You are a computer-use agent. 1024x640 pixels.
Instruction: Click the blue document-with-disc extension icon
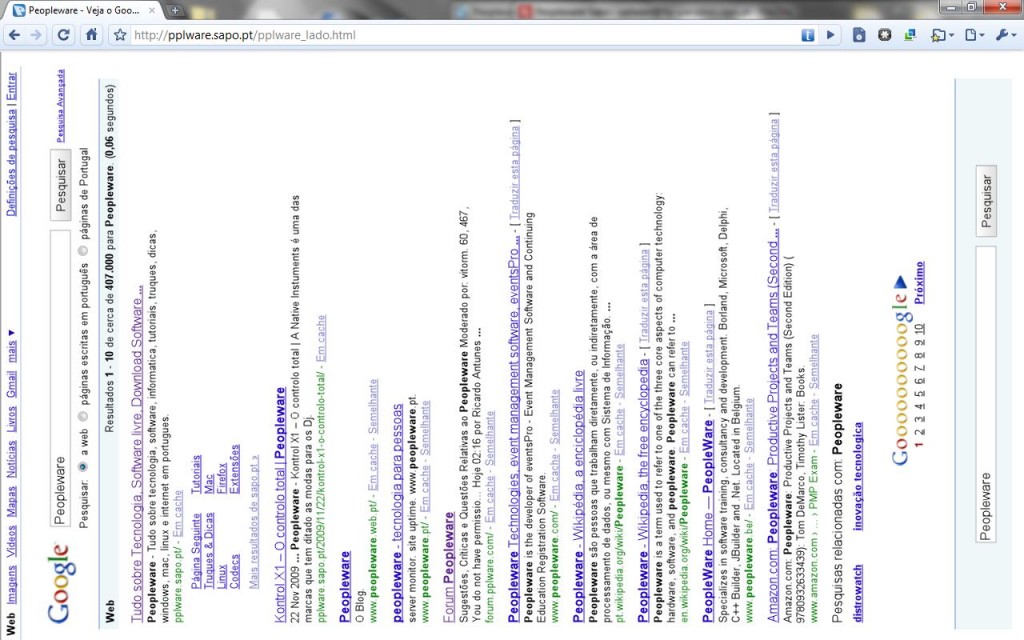[x=859, y=35]
